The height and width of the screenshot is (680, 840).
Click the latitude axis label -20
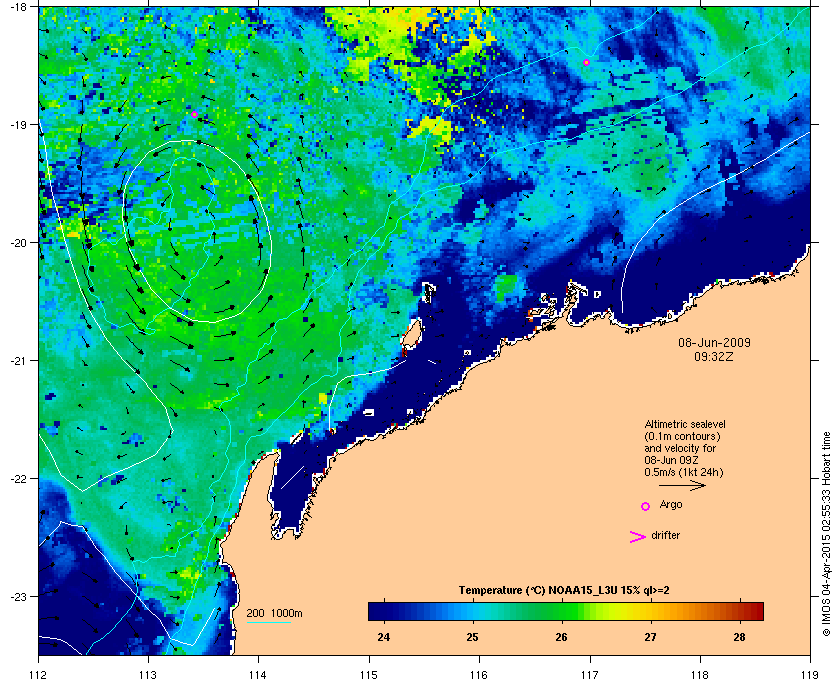click(18, 243)
